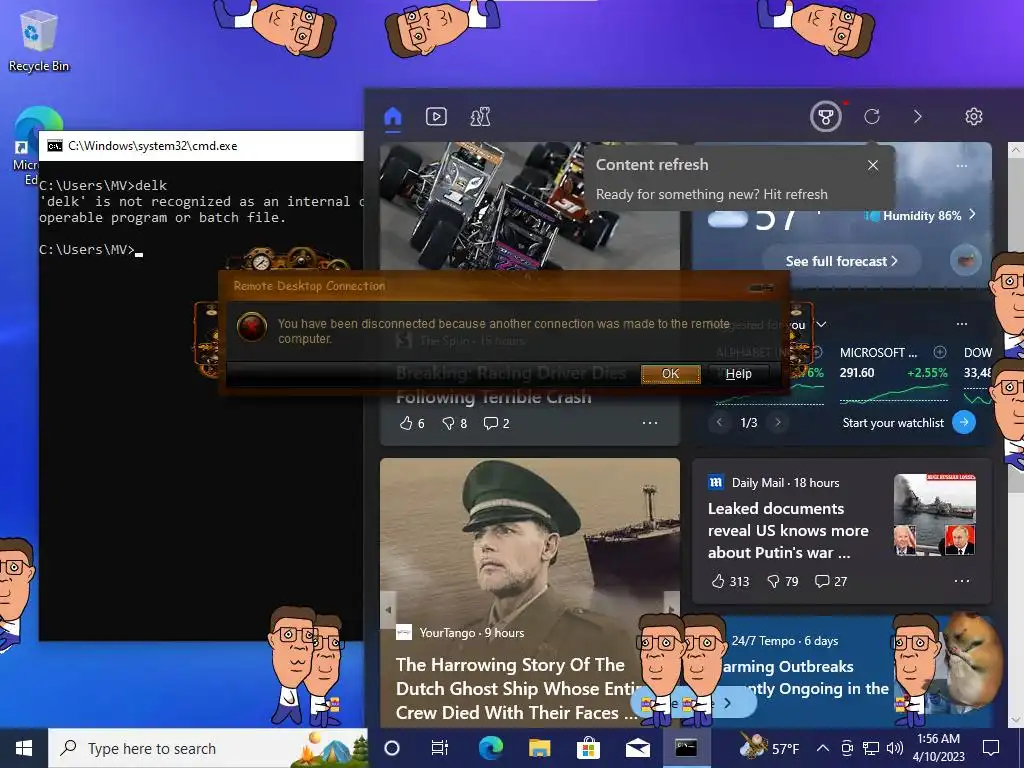
Task: Open the Play games tab in widgets
Action: coord(480,117)
